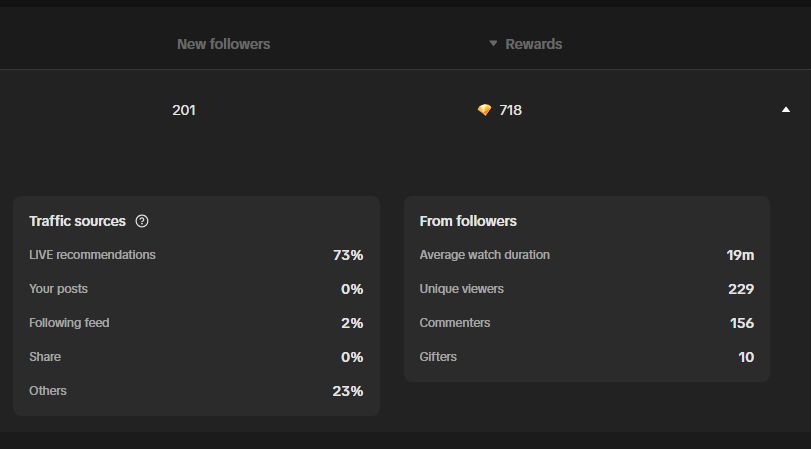This screenshot has height=449, width=811.
Task: Select the Commenters row label
Action: tap(455, 323)
